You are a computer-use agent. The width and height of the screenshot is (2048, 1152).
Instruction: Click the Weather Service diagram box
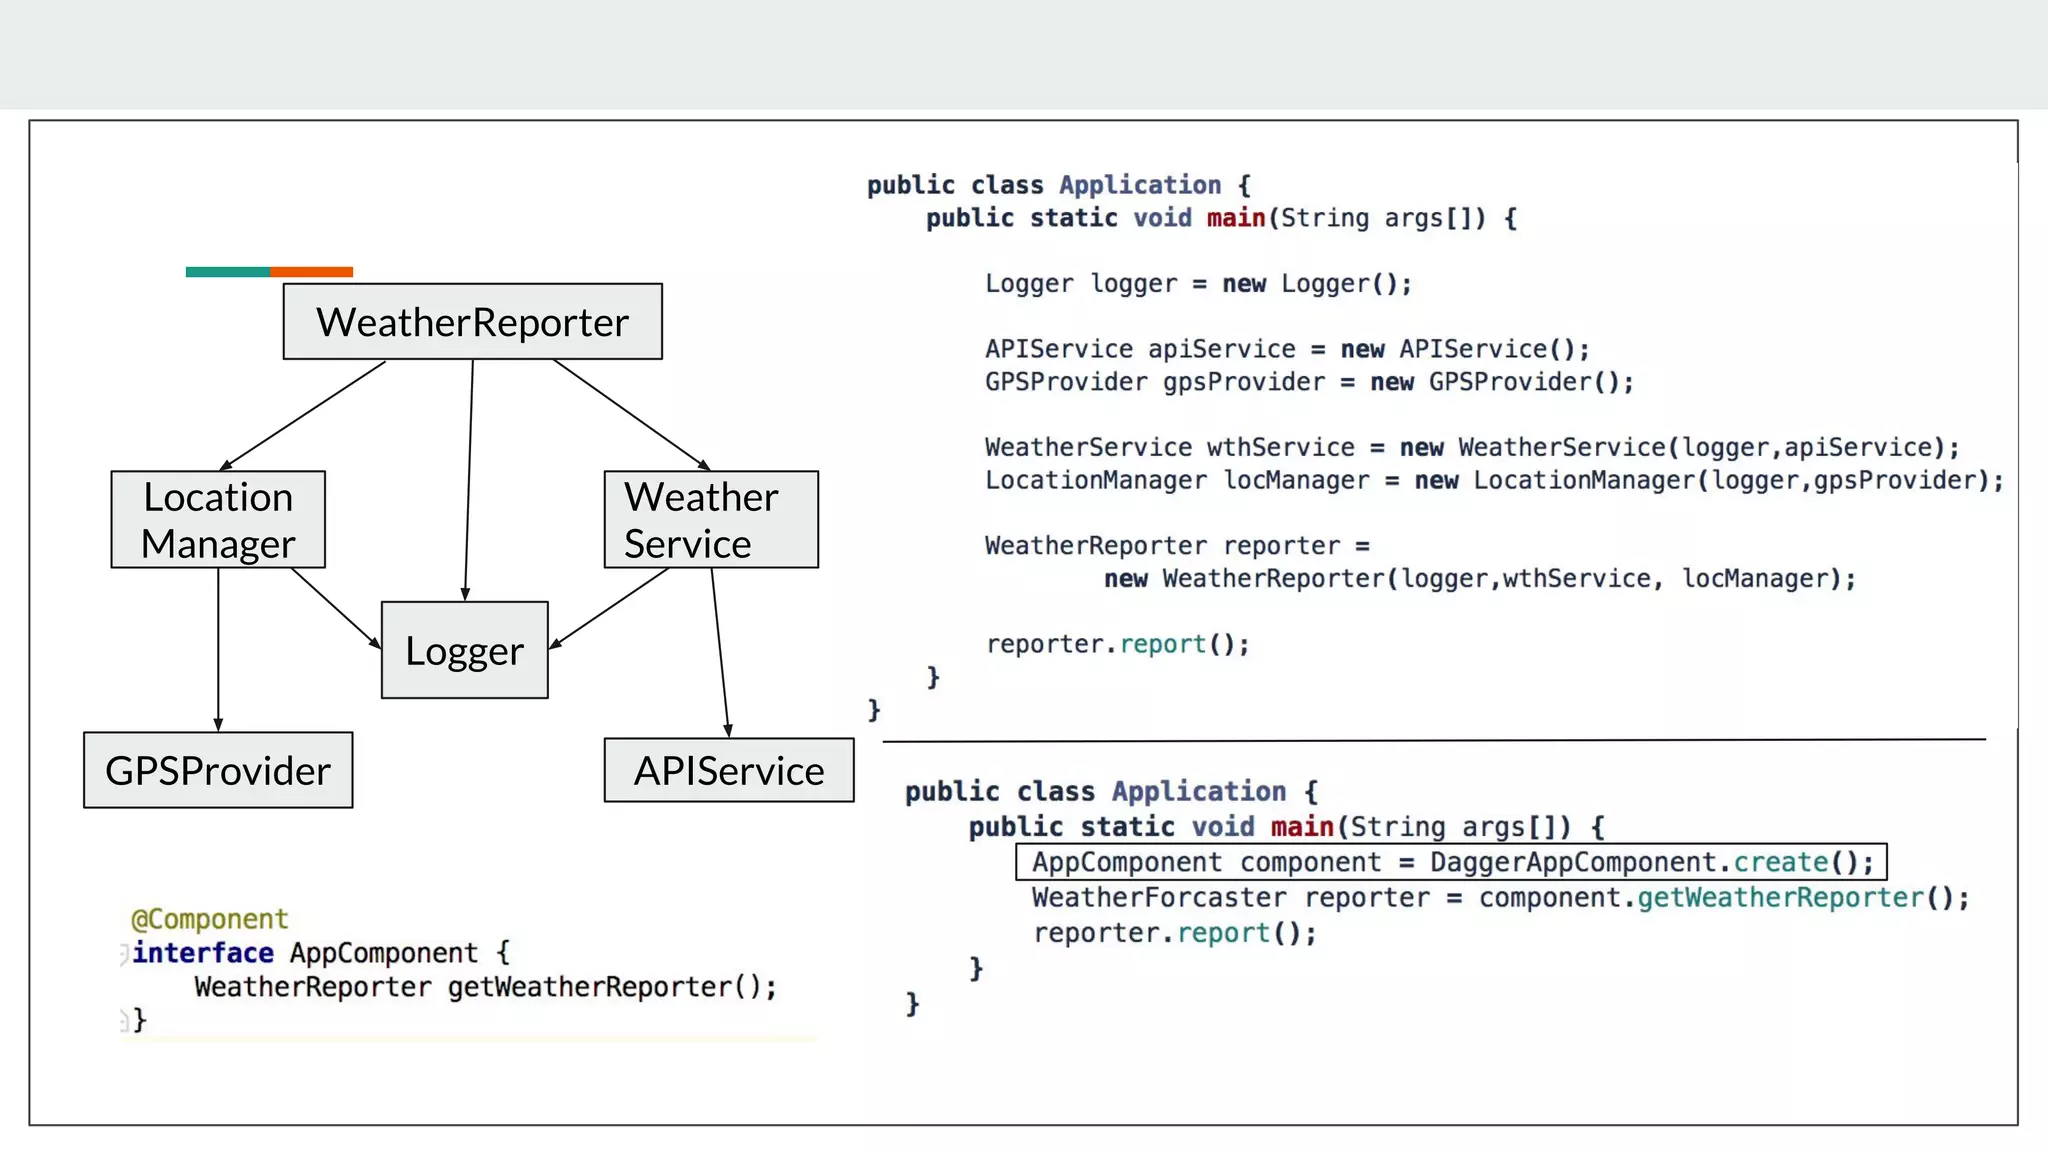(x=710, y=520)
